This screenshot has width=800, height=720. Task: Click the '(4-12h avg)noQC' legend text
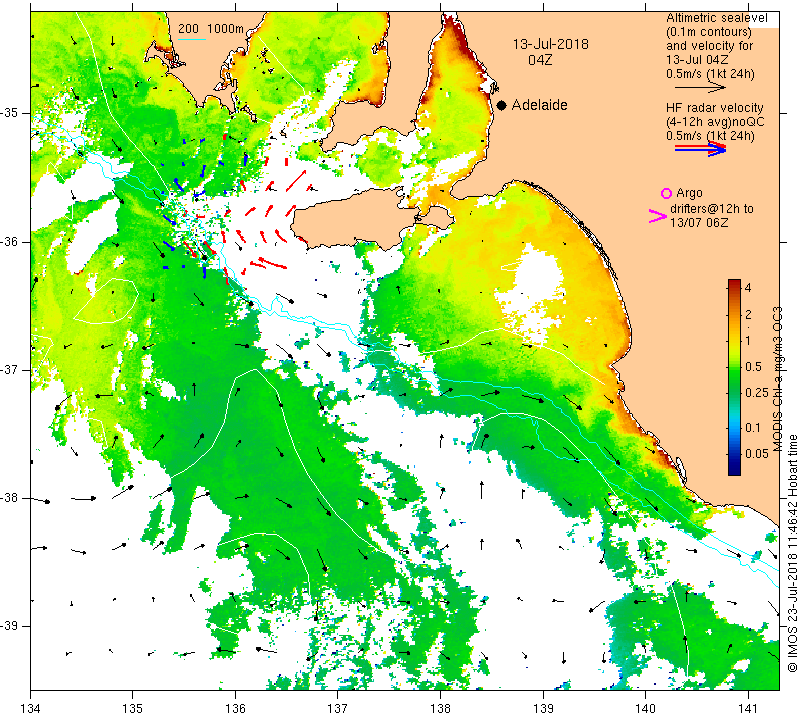point(715,121)
